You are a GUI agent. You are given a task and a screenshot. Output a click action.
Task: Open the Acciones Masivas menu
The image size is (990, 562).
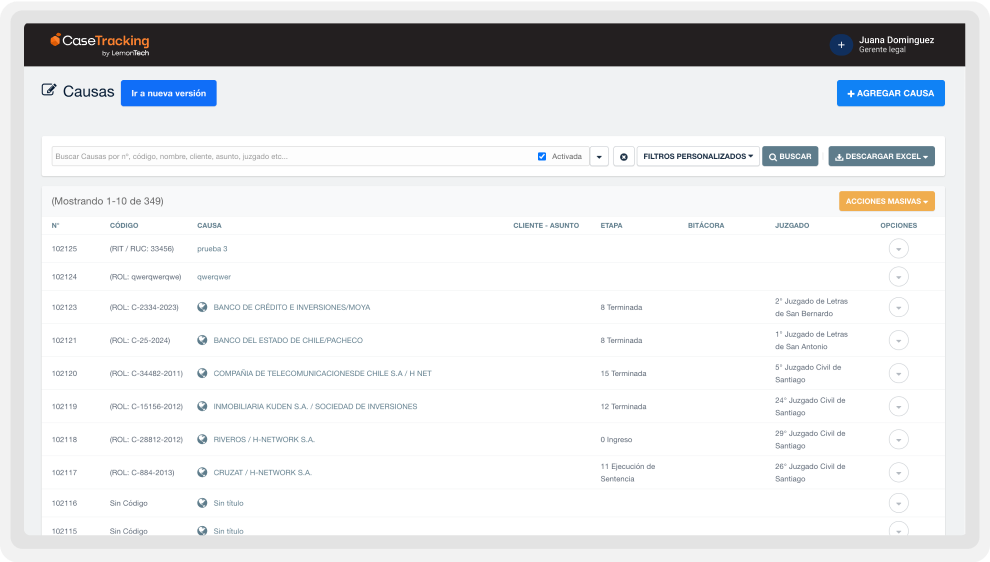click(x=886, y=201)
